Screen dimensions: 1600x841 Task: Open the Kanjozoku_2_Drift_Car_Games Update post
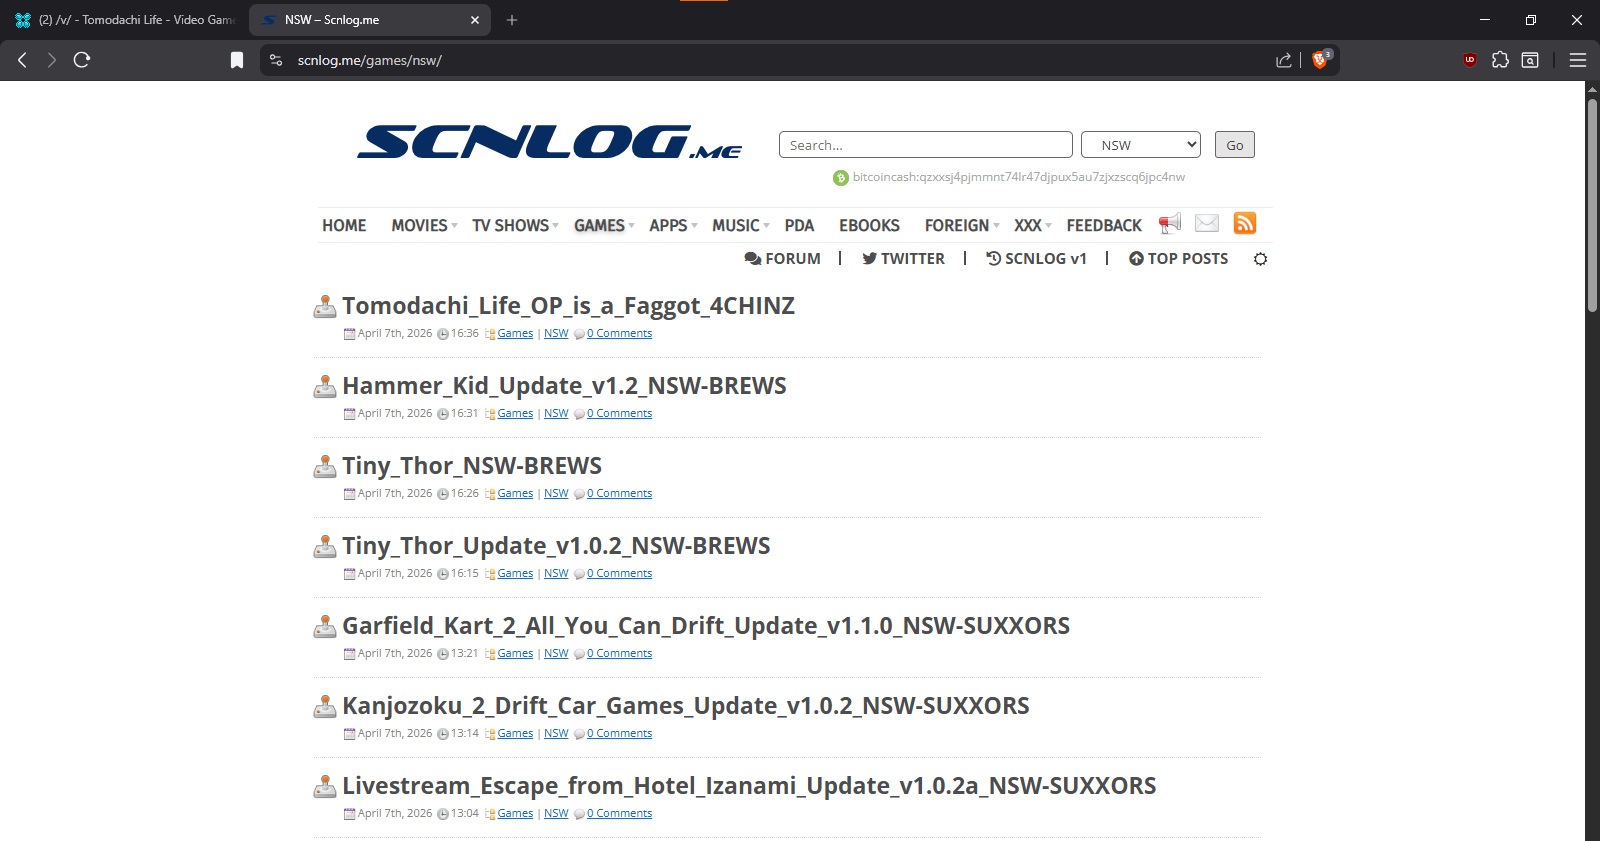point(686,706)
